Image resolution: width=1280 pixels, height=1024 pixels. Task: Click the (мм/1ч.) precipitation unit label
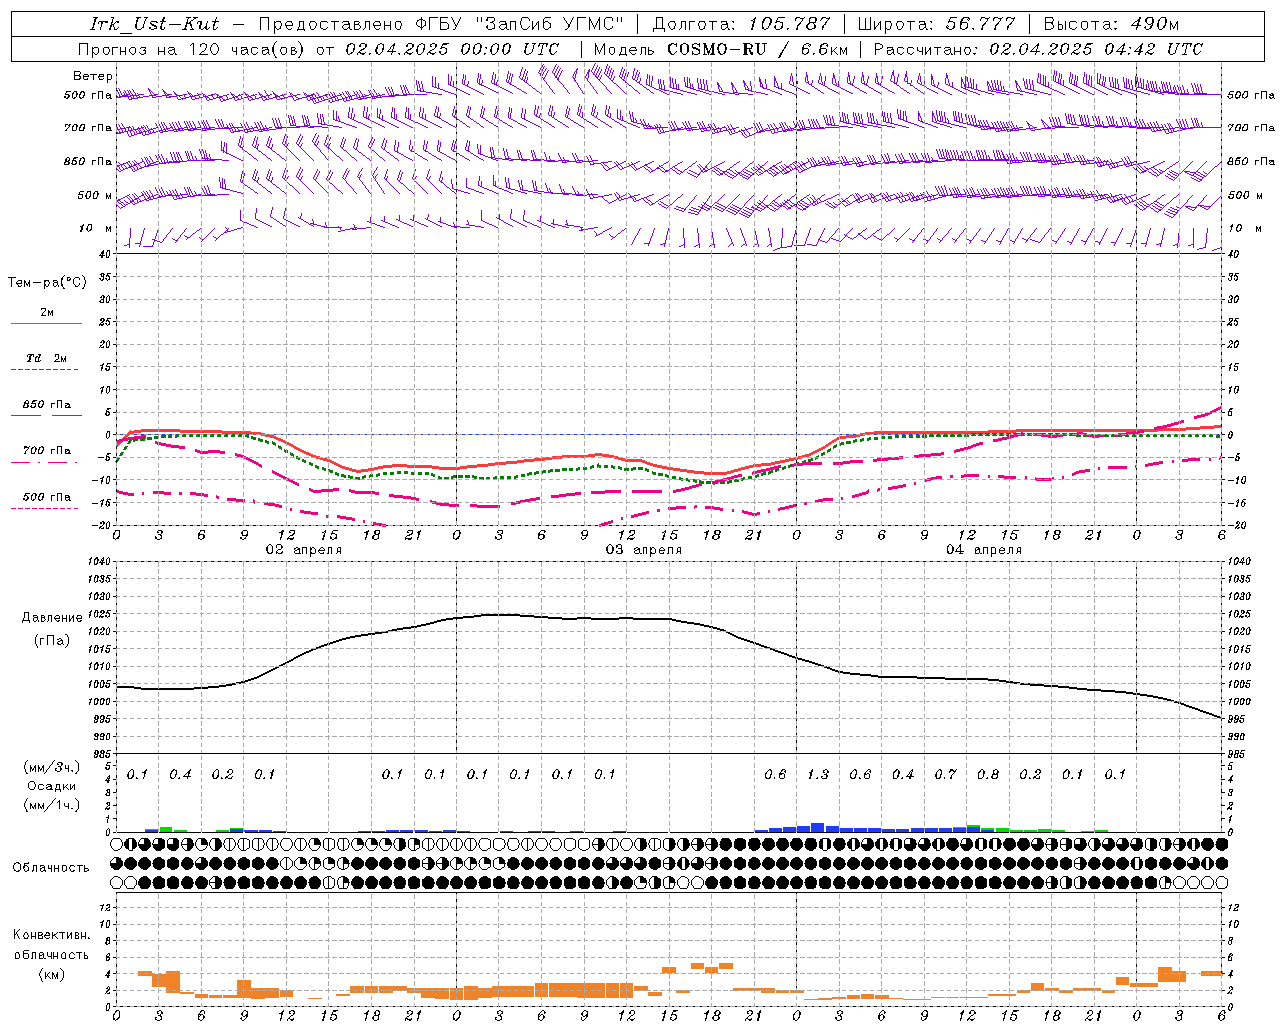52,804
